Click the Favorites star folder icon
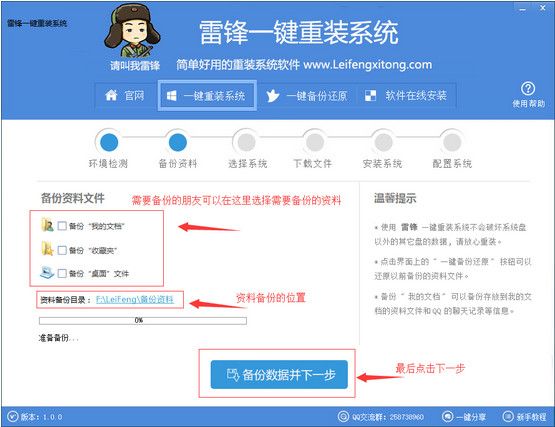 coord(47,249)
